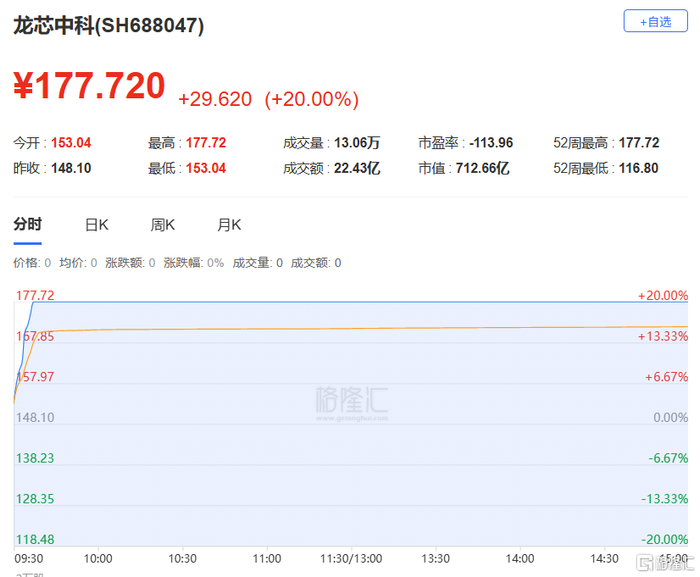The width and height of the screenshot is (700, 577).
Task: Click time axis label 09:30
Action: (29, 559)
